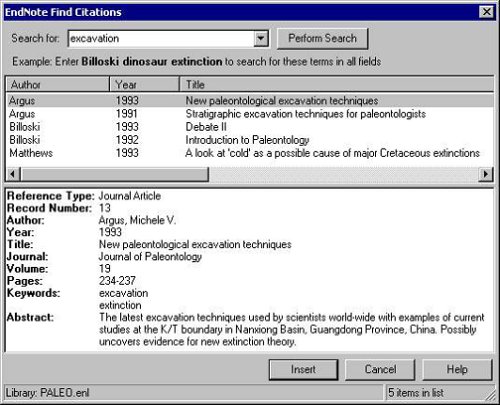The height and width of the screenshot is (405, 500).
Task: Select Argus 1991 Stratigraphic excavation row
Action: pos(250,114)
